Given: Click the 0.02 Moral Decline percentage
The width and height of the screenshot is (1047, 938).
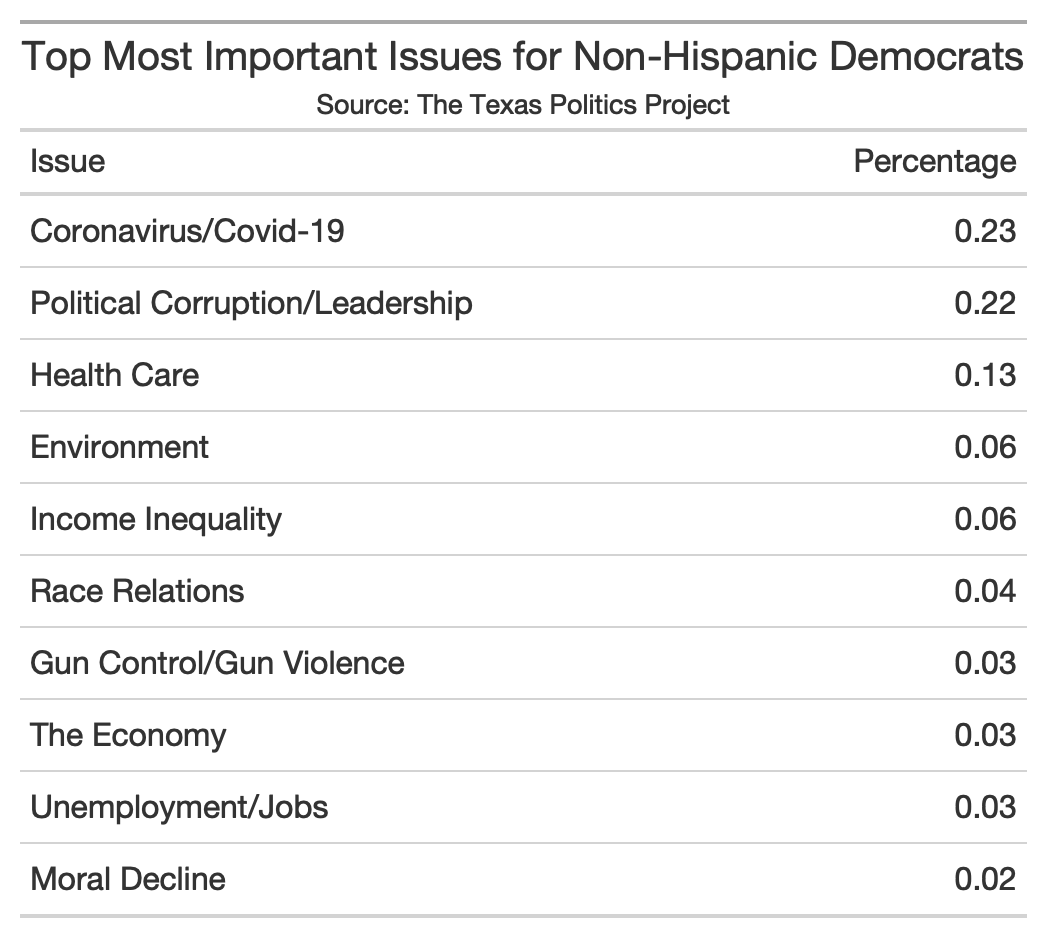Looking at the screenshot, I should tap(985, 879).
